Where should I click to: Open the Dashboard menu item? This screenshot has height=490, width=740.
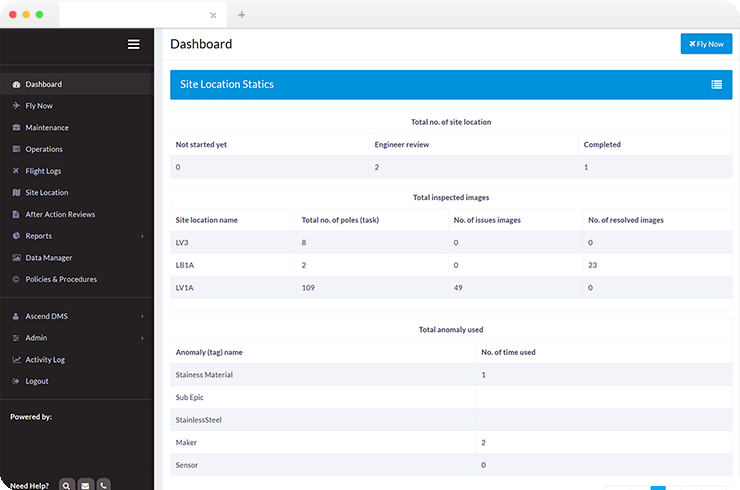tap(77, 84)
